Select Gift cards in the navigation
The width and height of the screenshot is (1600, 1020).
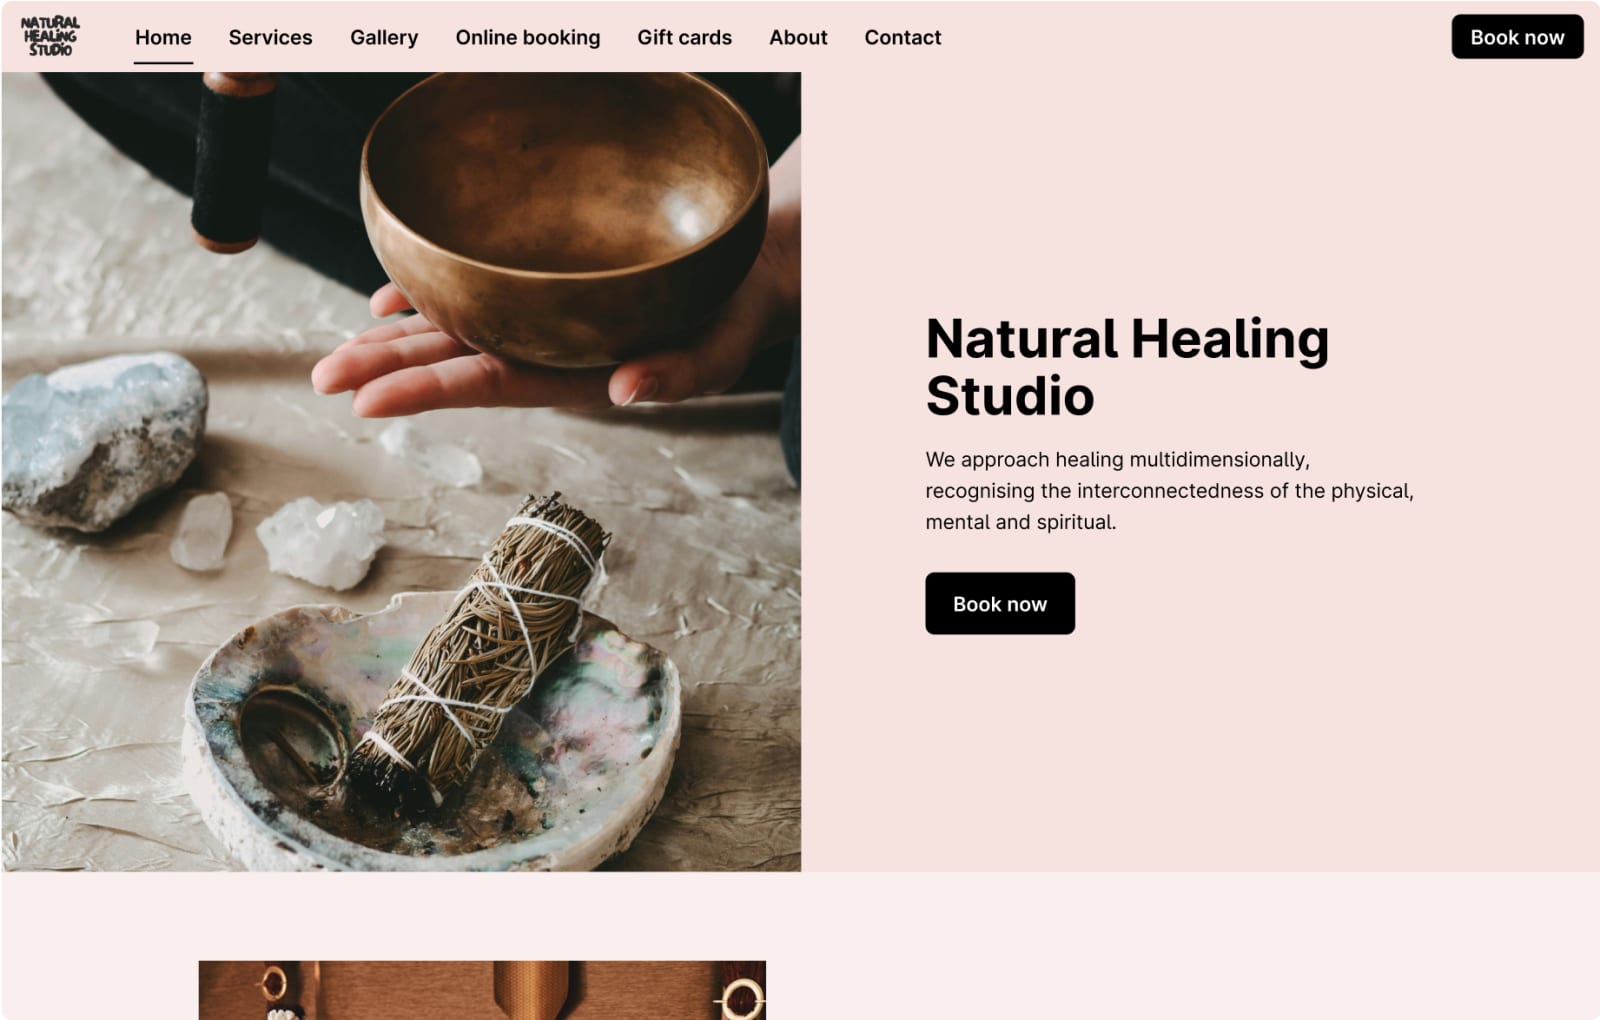point(684,38)
